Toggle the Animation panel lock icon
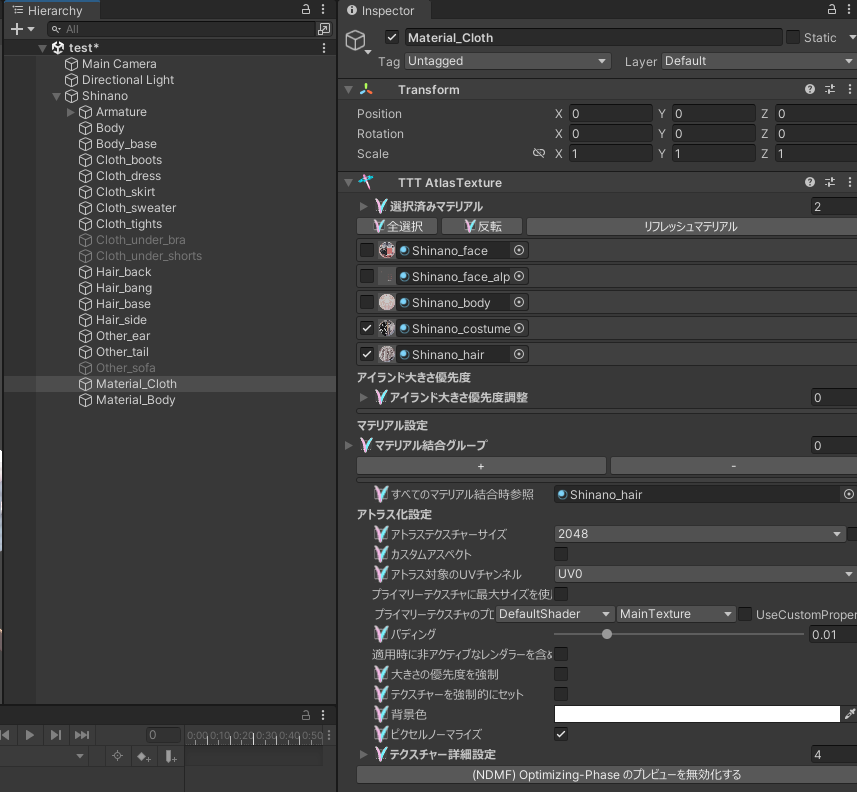857x792 pixels. [x=306, y=715]
